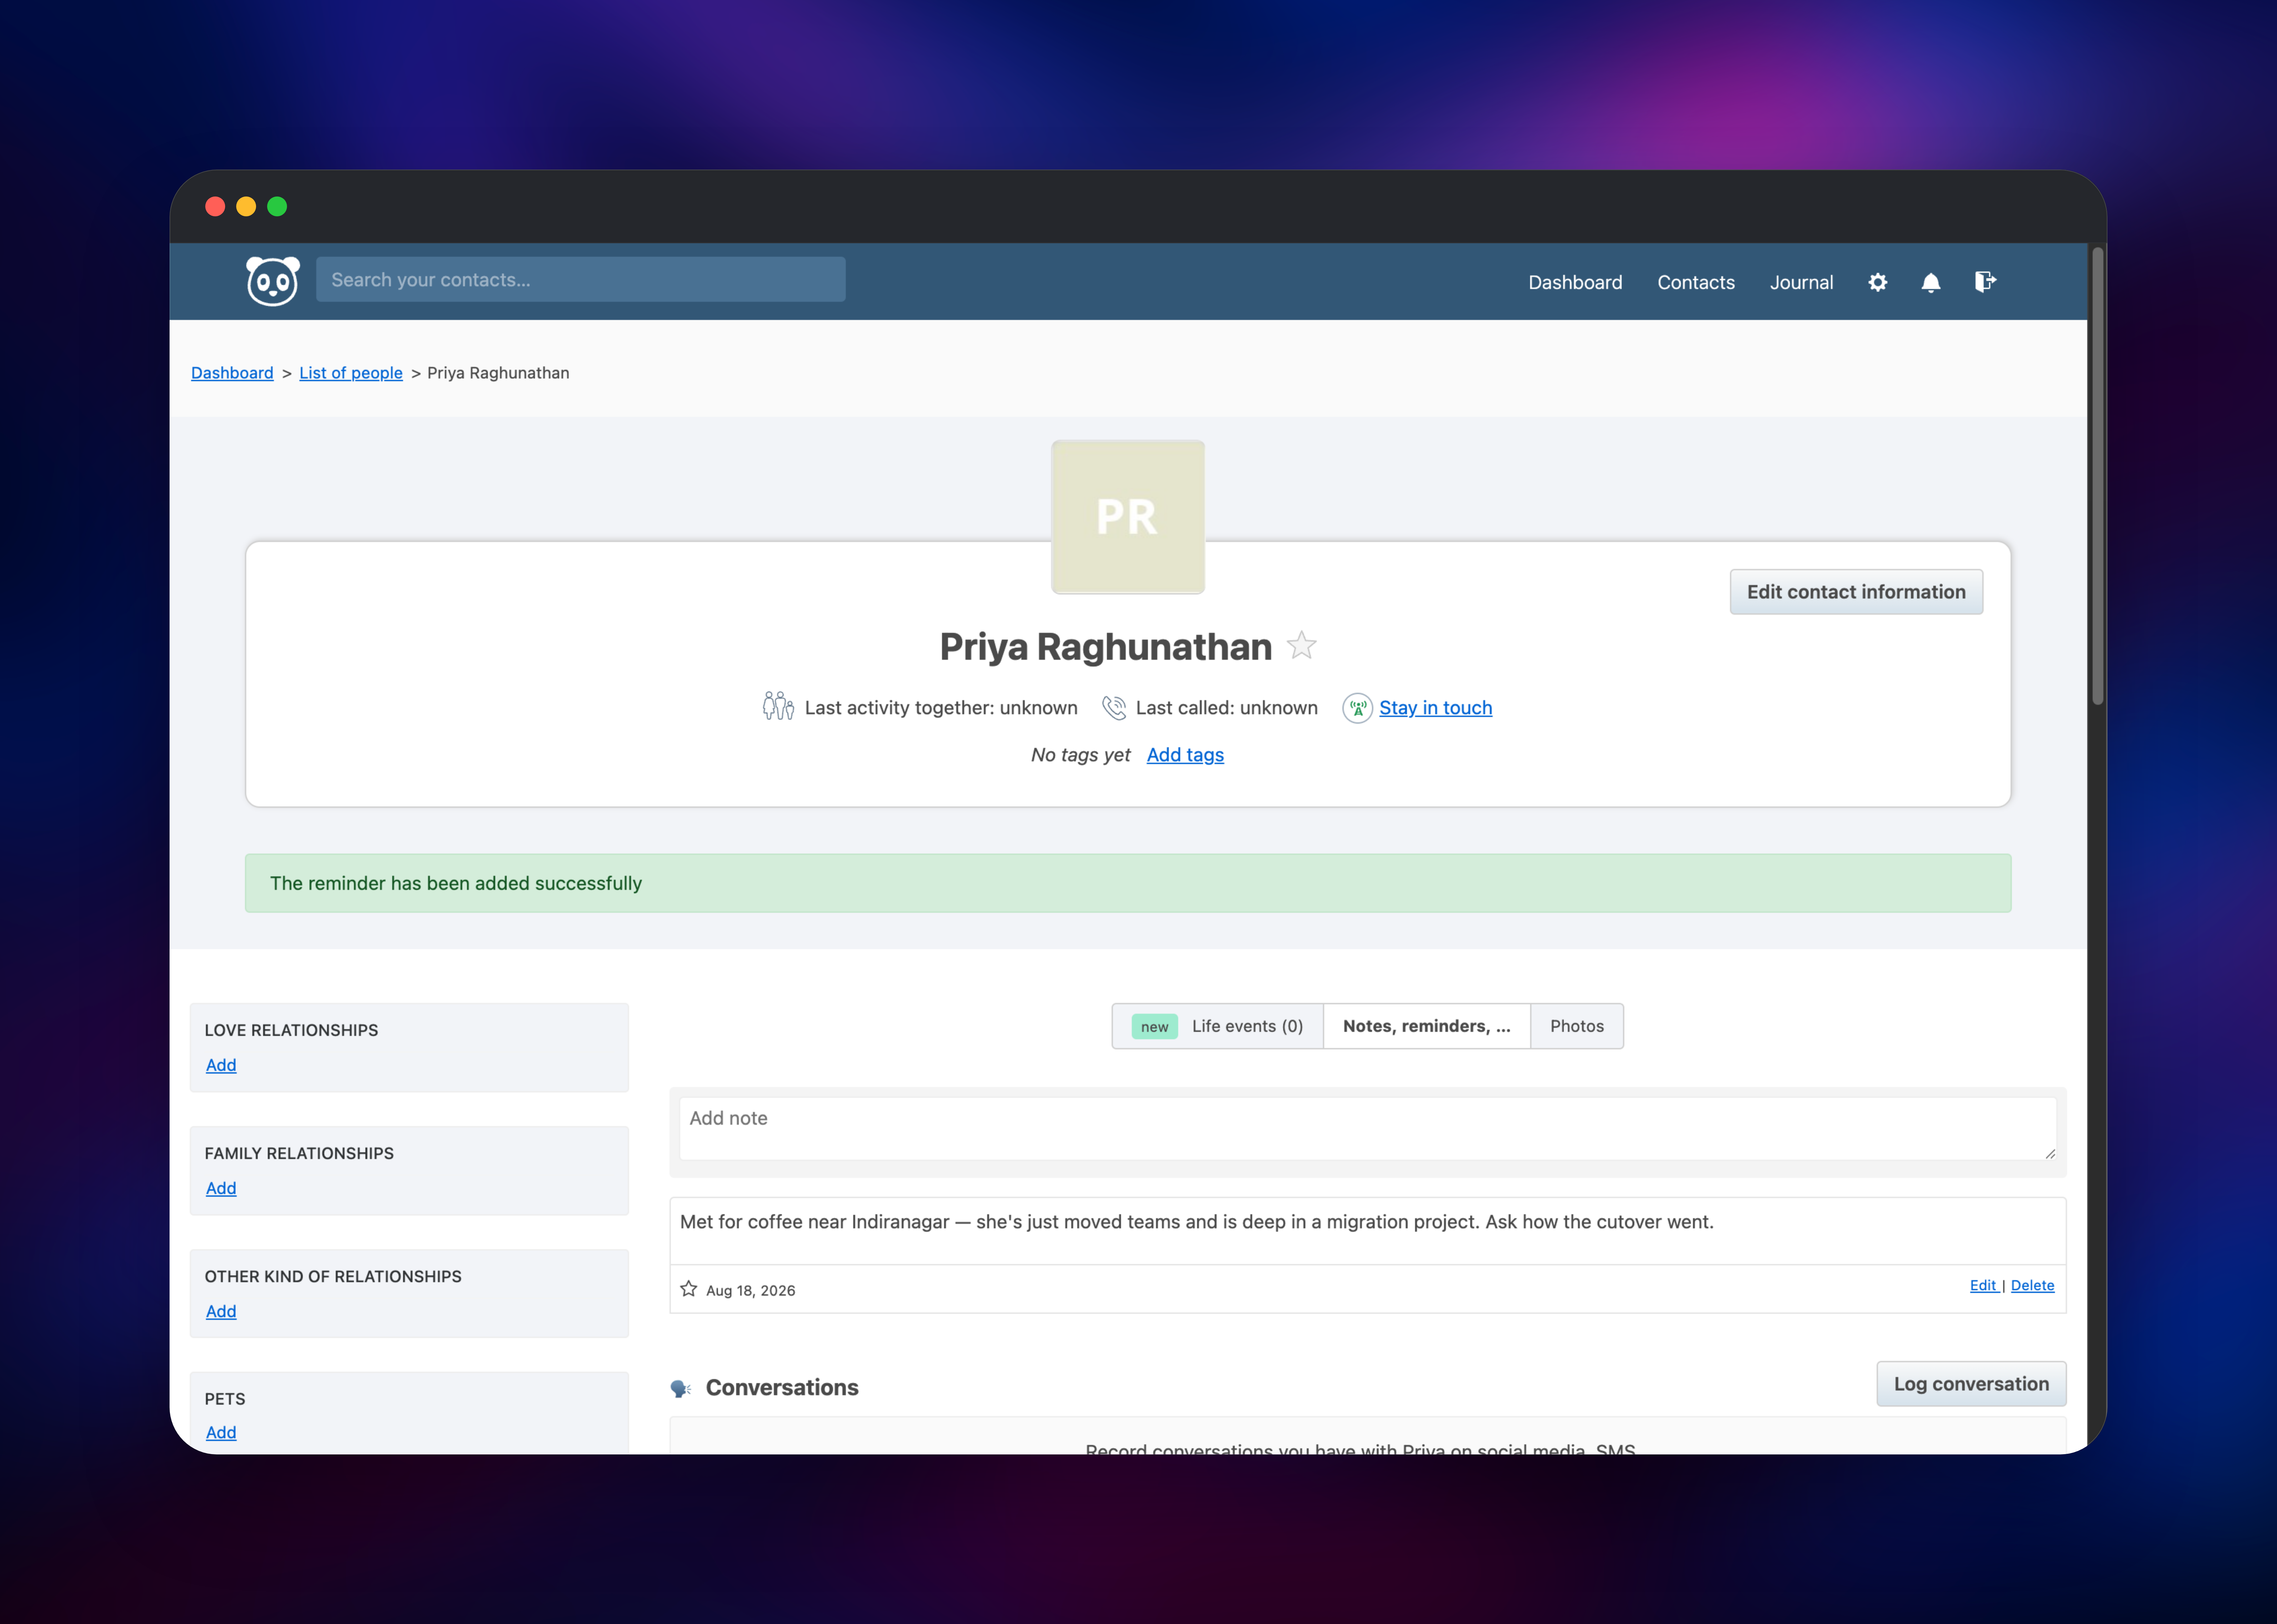The width and height of the screenshot is (2277, 1624).
Task: Edit the Indiranagar coffee note
Action: 1983,1286
